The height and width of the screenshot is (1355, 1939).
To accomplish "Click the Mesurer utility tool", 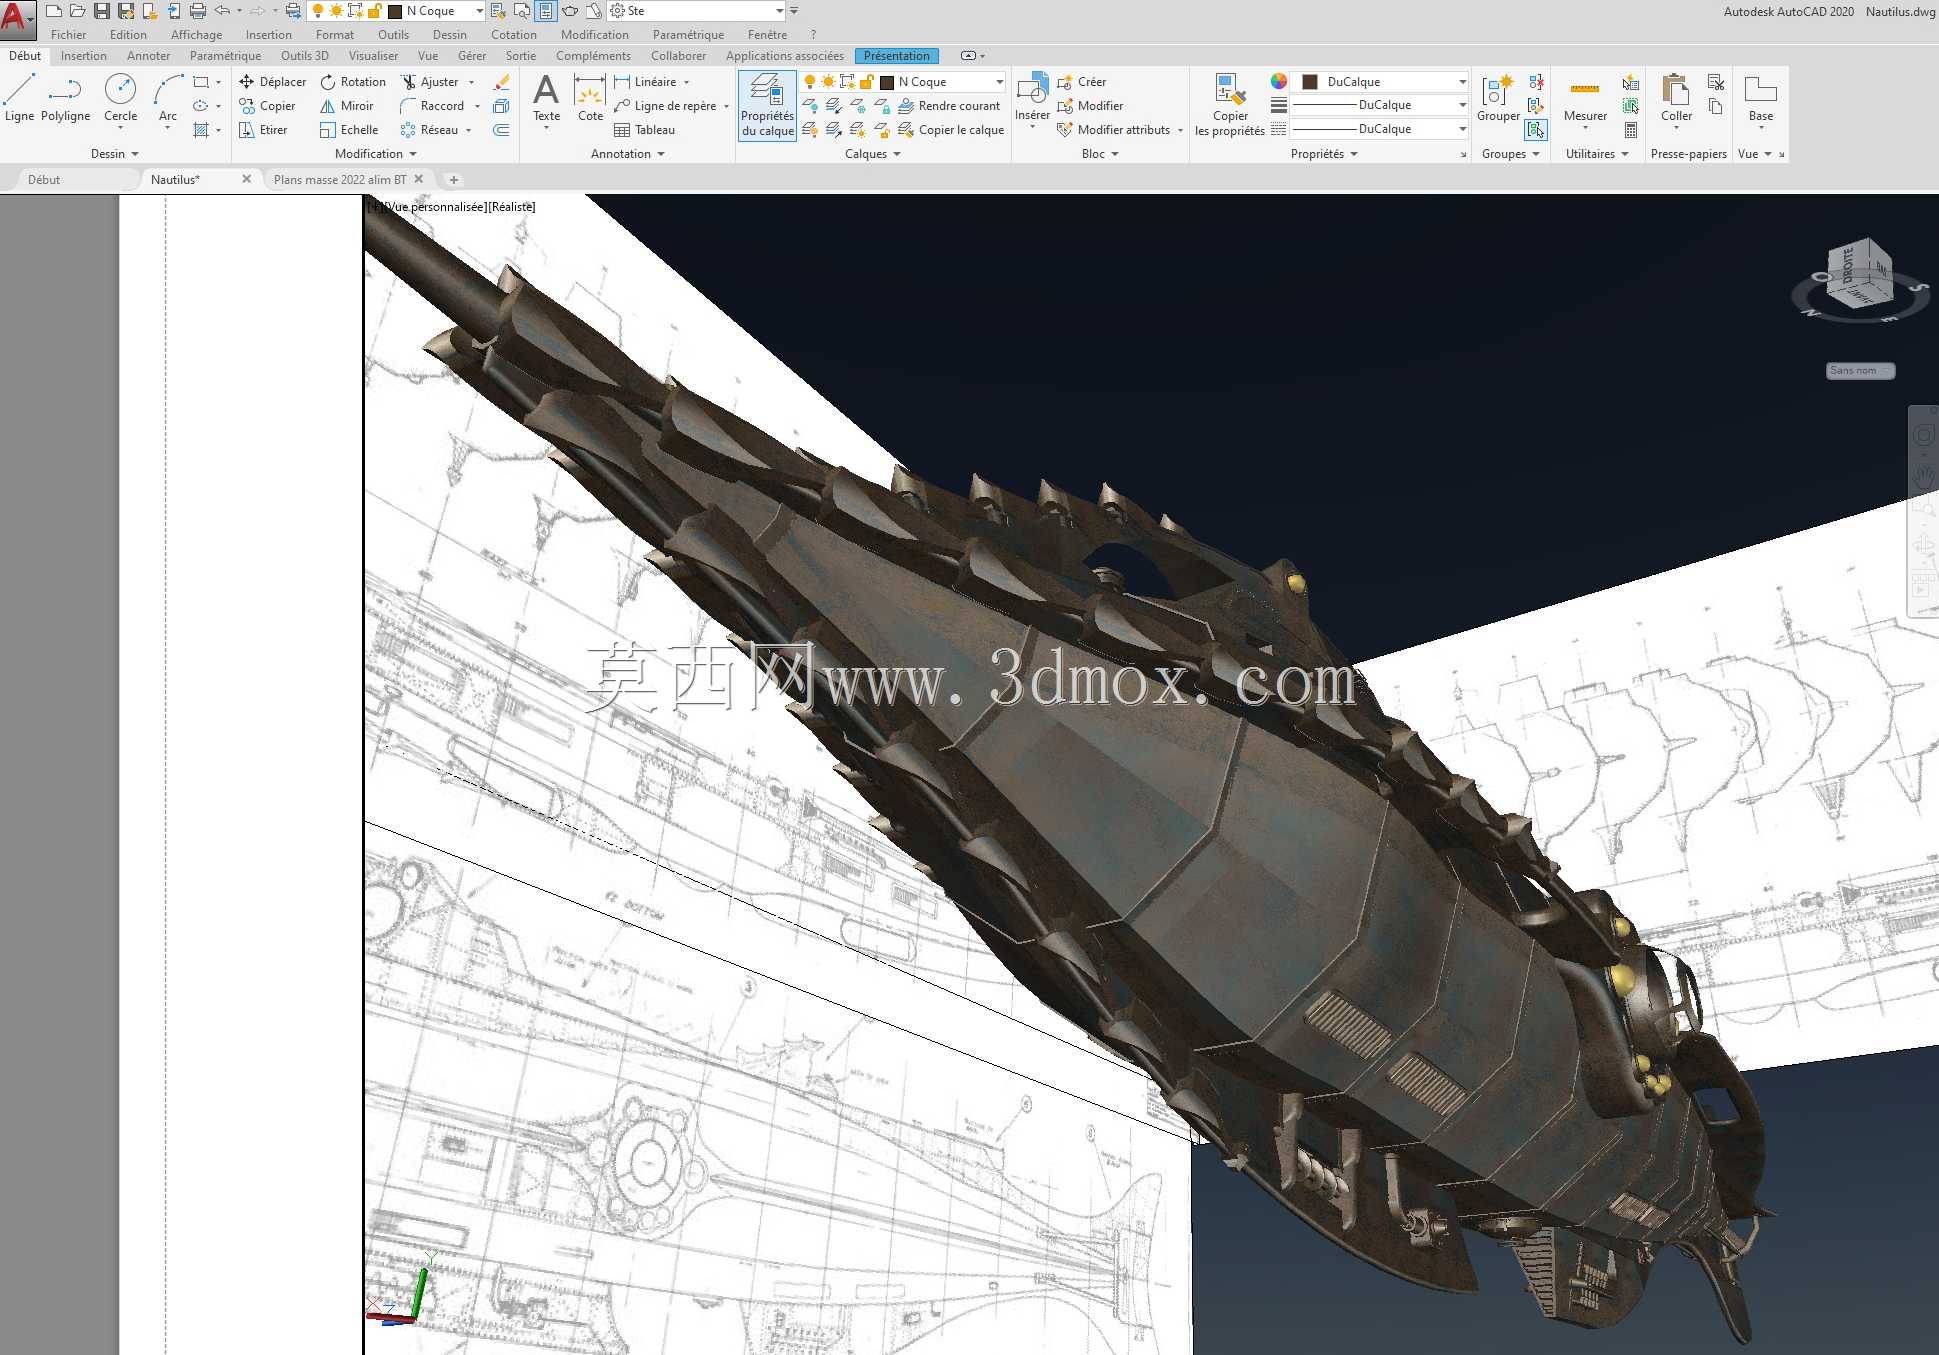I will pyautogui.click(x=1585, y=100).
